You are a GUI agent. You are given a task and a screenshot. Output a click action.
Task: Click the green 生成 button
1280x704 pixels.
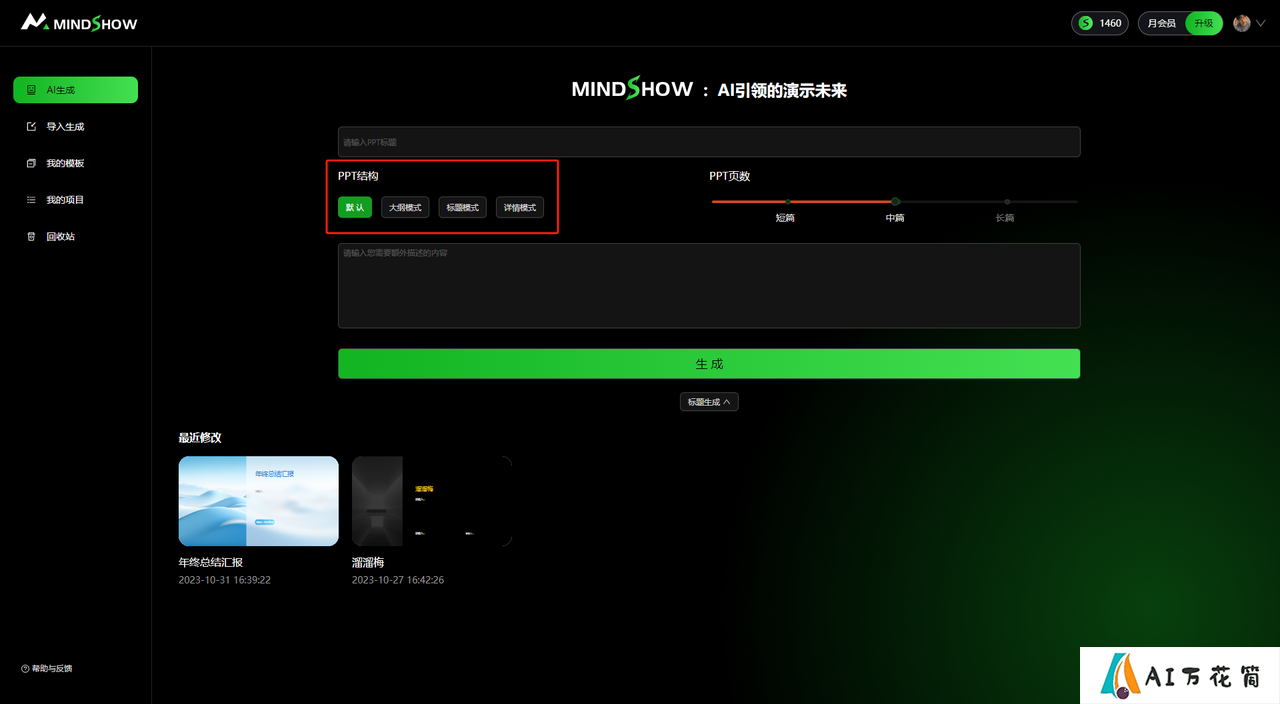(x=709, y=364)
